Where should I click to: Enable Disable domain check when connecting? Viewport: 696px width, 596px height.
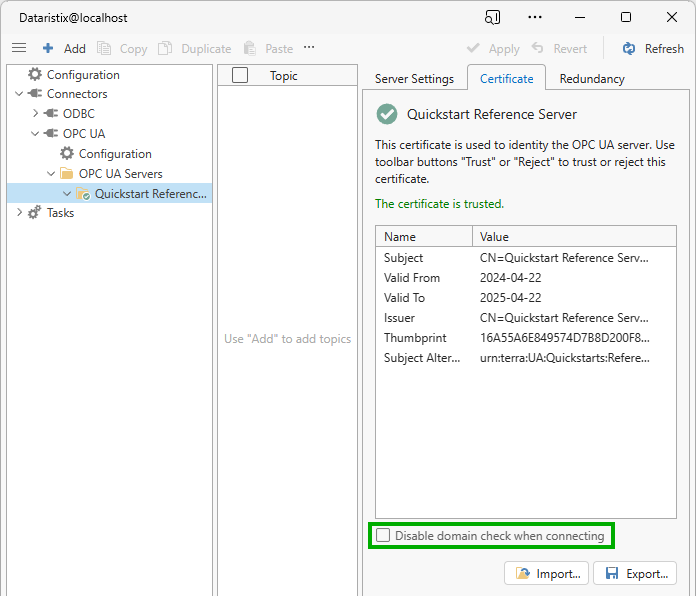(x=383, y=536)
